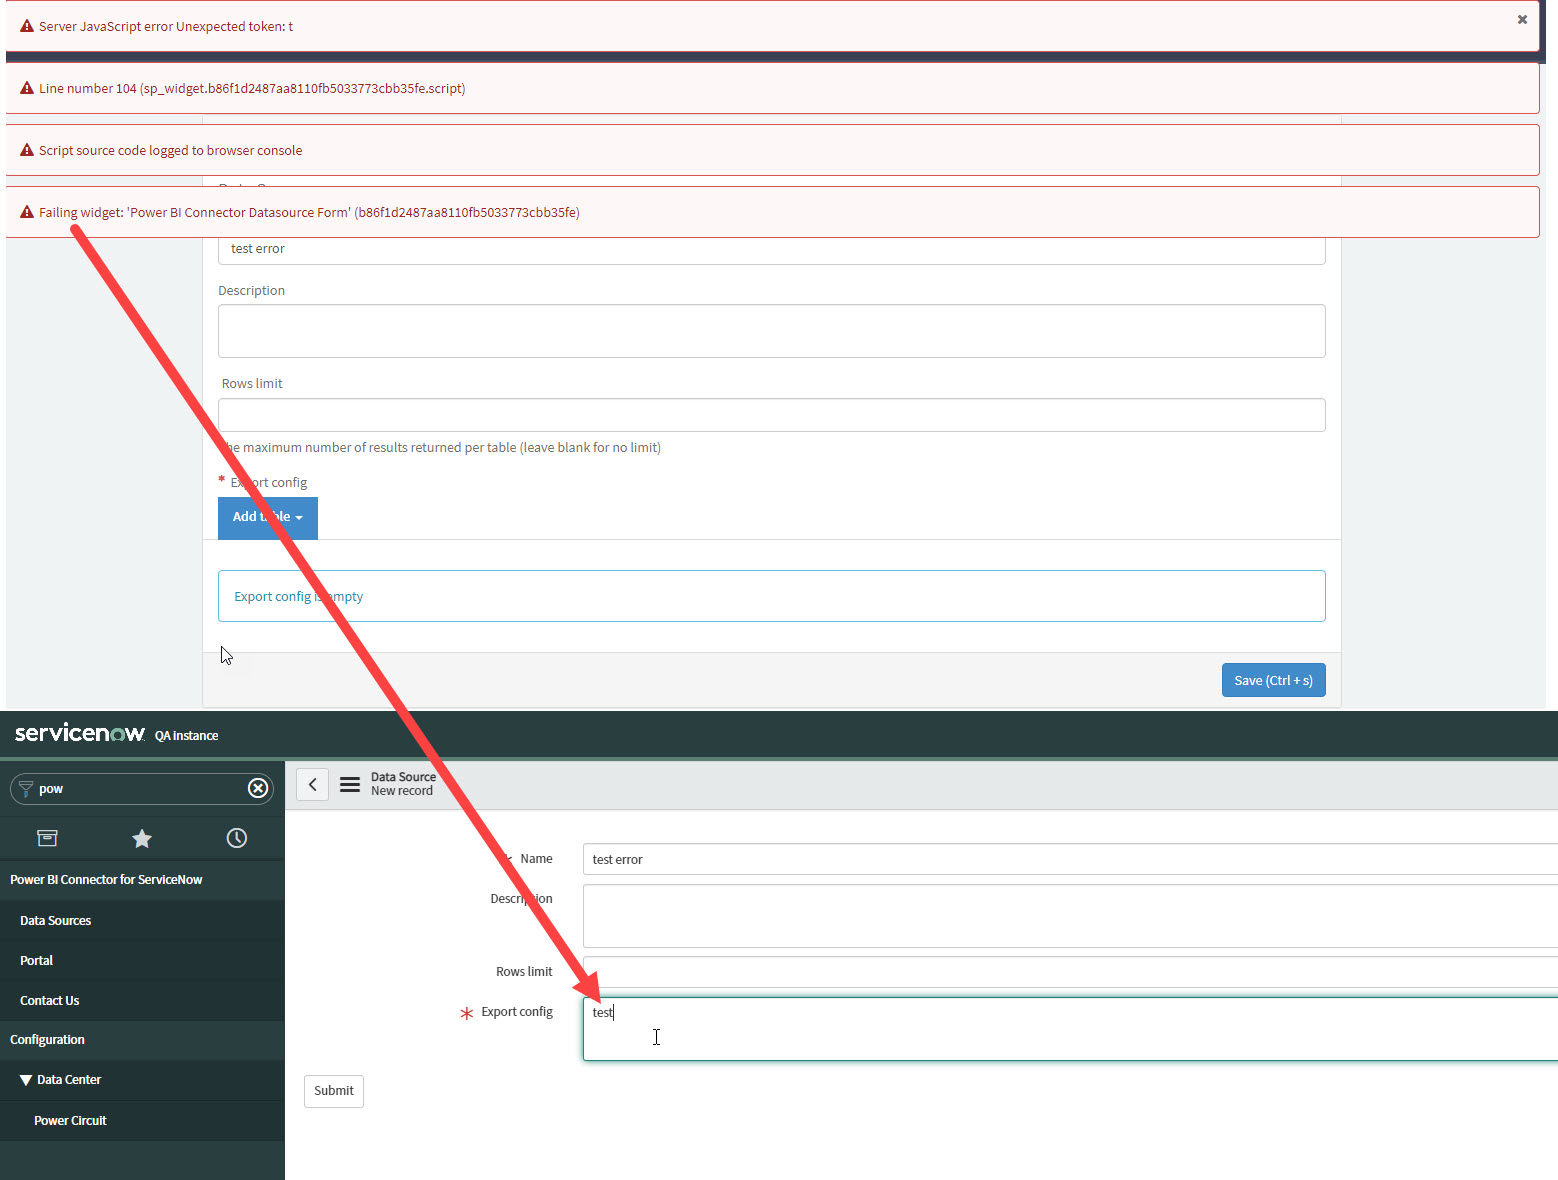Open the History clock tab
This screenshot has width=1558, height=1180.
coord(237,838)
